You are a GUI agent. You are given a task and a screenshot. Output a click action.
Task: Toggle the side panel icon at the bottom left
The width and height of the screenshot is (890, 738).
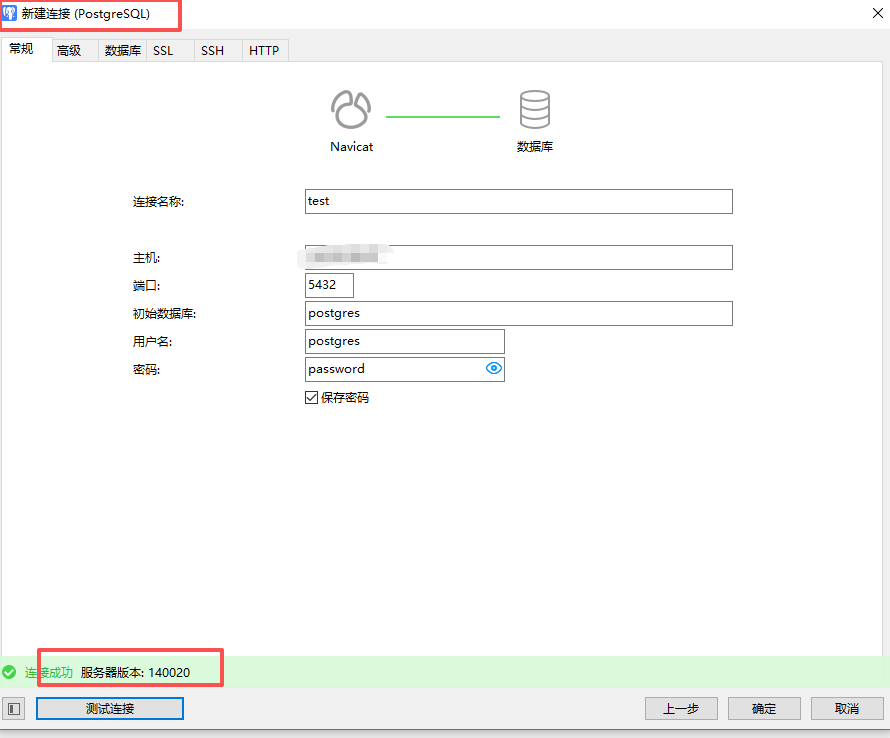[14, 709]
